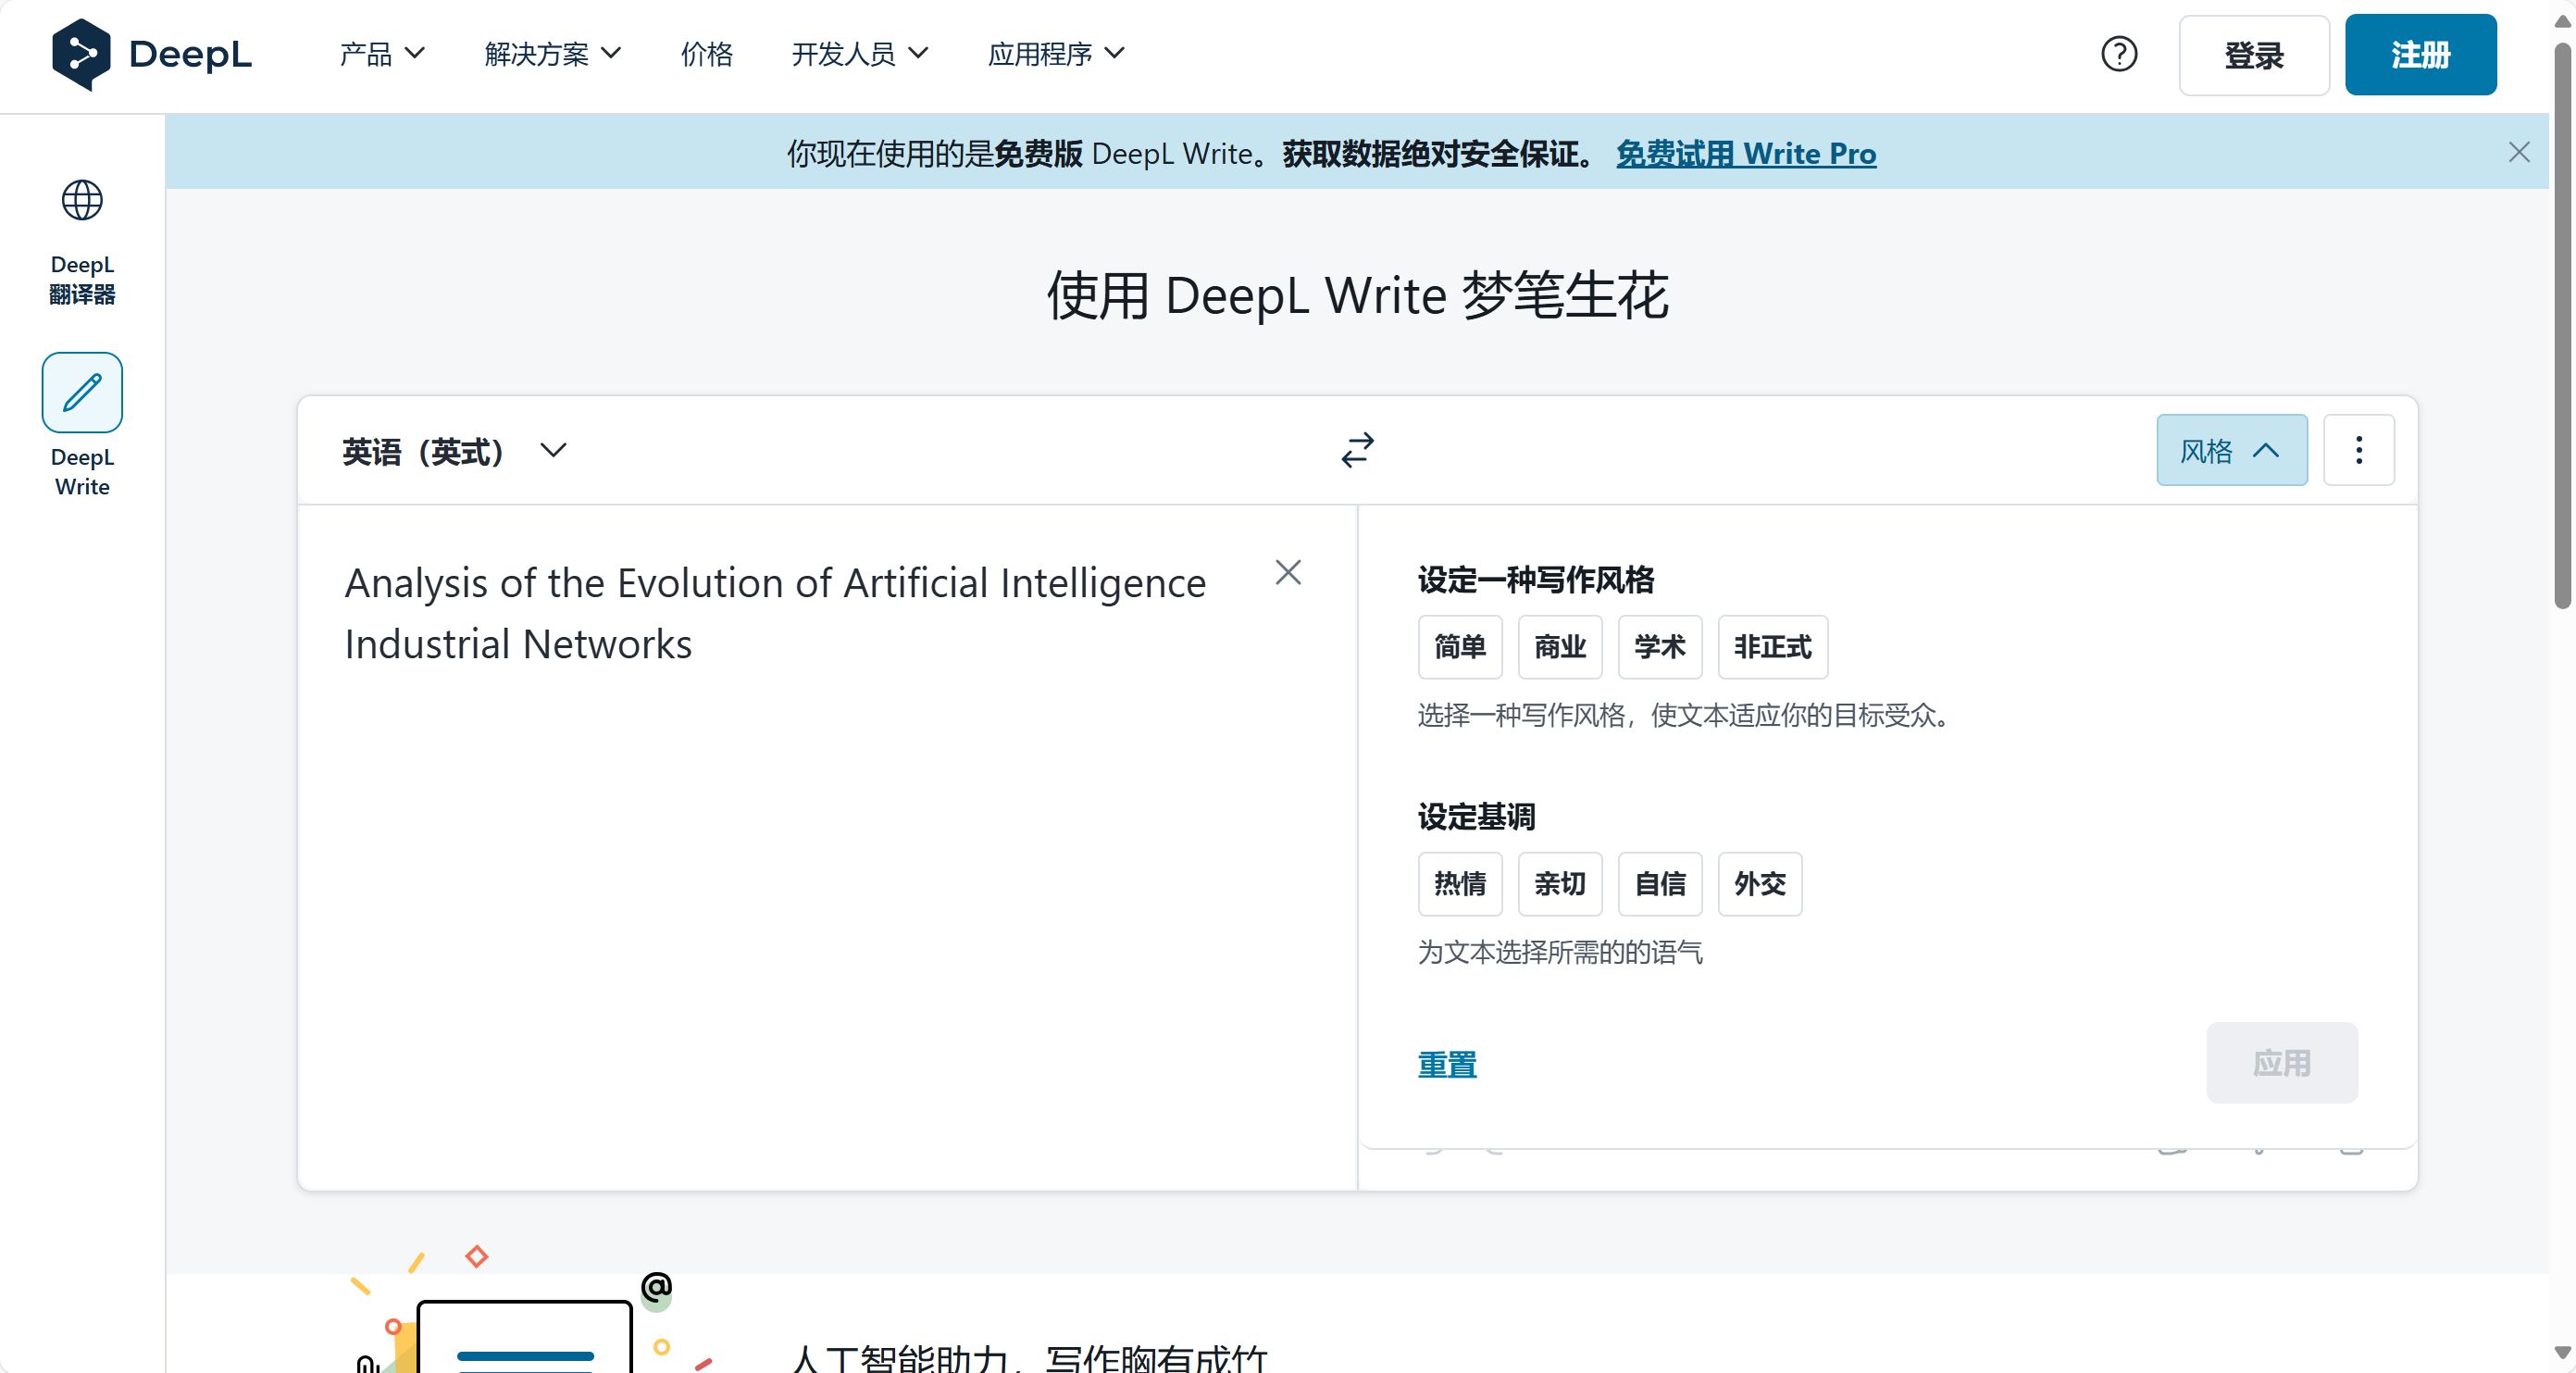Expand the 产品 navigation menu
Screen dimensions: 2576x1373
[382, 54]
